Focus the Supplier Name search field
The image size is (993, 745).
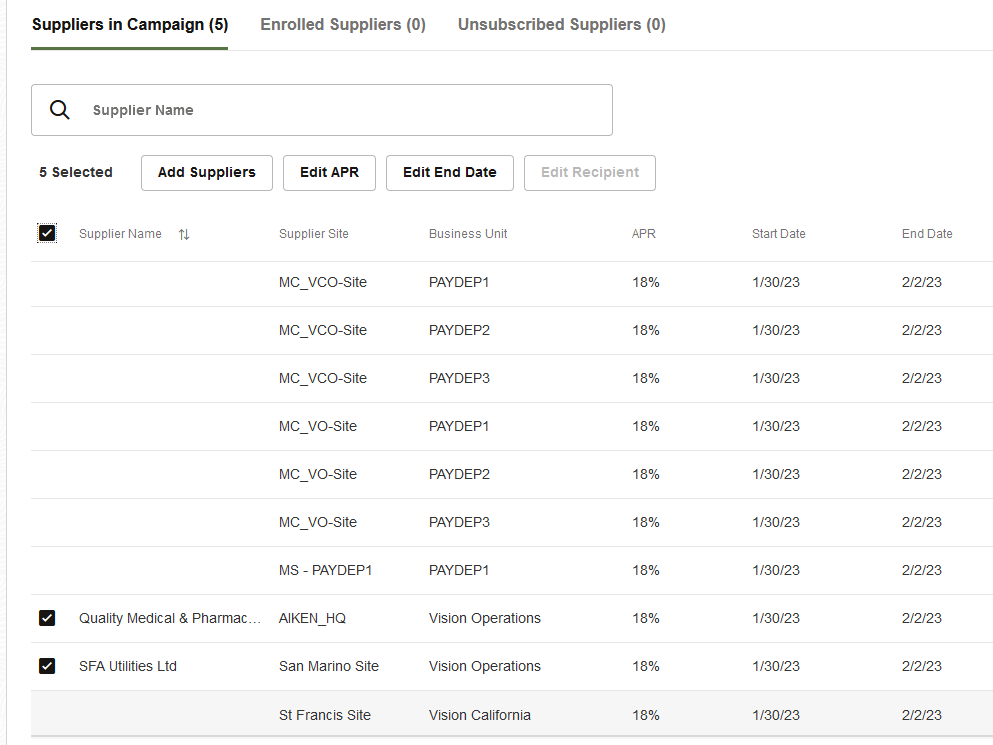[340, 110]
